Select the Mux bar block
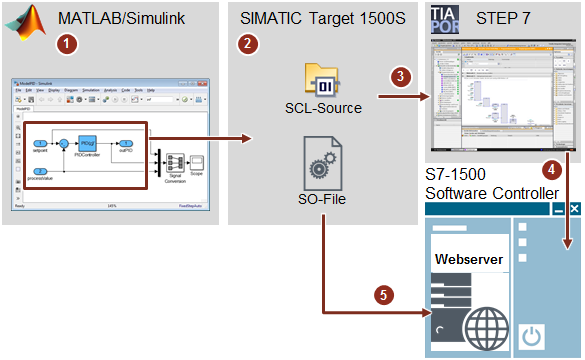This screenshot has width=585, height=360. [x=159, y=163]
